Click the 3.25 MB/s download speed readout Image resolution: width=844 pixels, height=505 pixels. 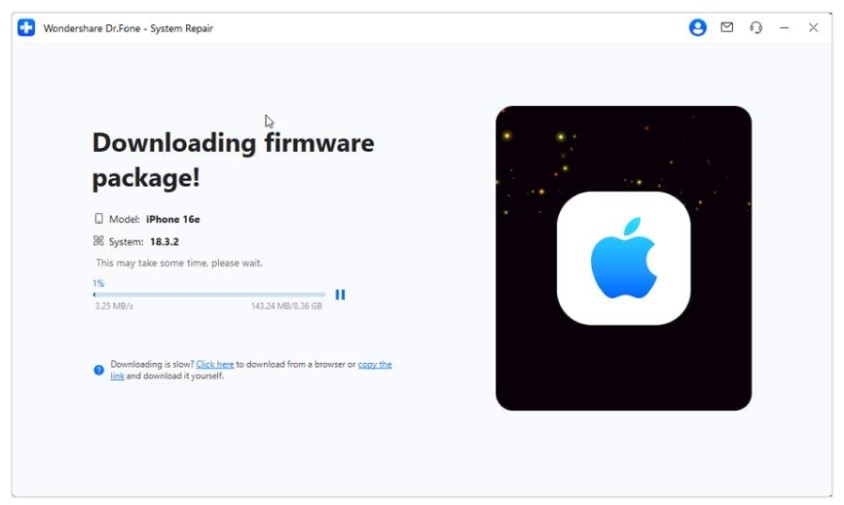coord(114,306)
